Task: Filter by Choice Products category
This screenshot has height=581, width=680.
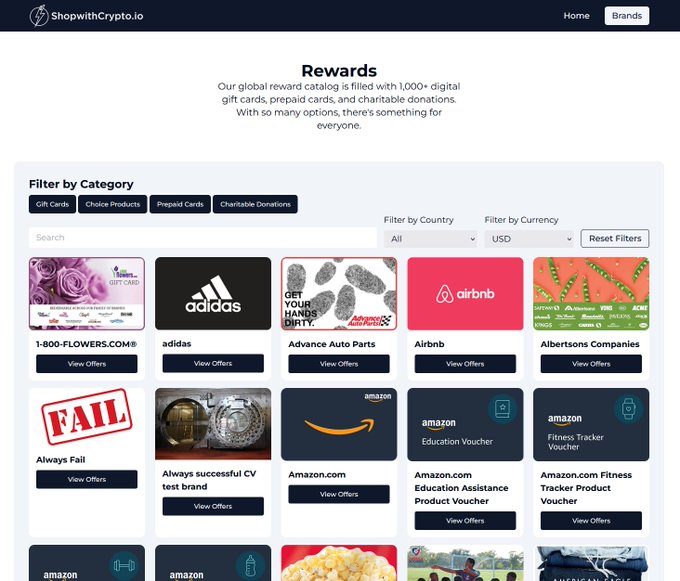Action: click(113, 204)
